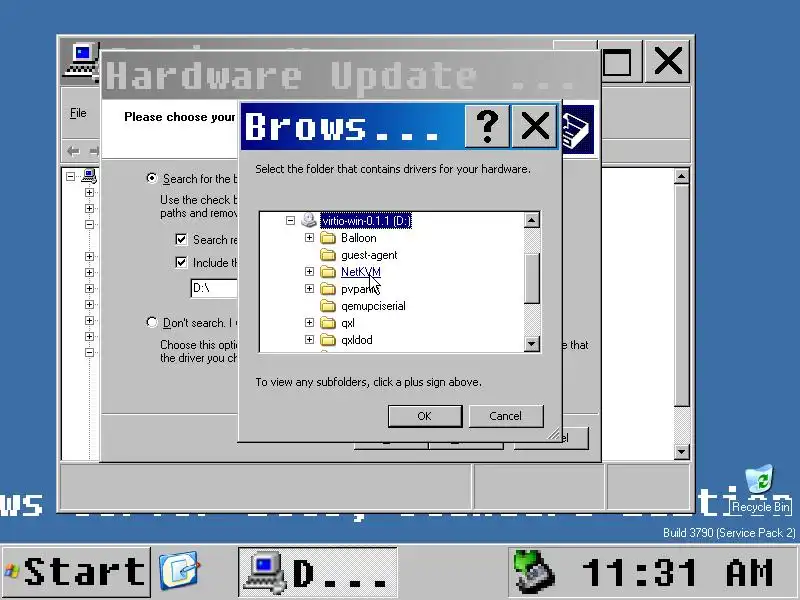Image resolution: width=800 pixels, height=600 pixels.
Task: Select the "guest-agent" folder label
Action: click(x=369, y=255)
